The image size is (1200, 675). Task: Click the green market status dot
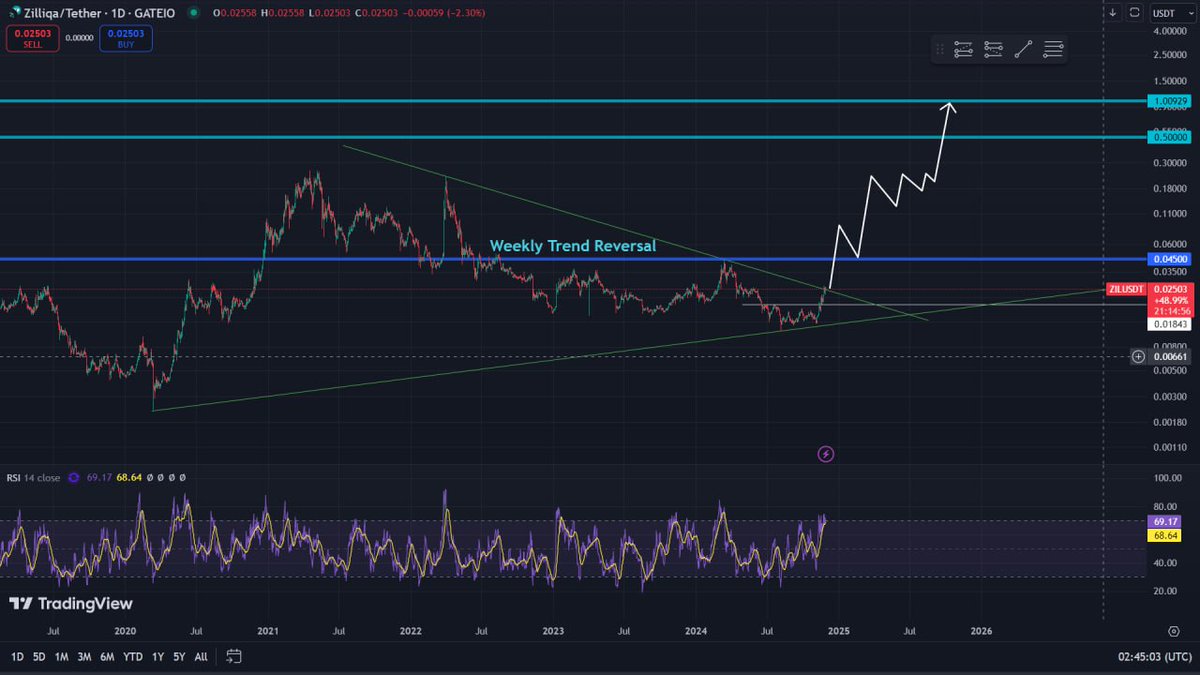click(192, 13)
